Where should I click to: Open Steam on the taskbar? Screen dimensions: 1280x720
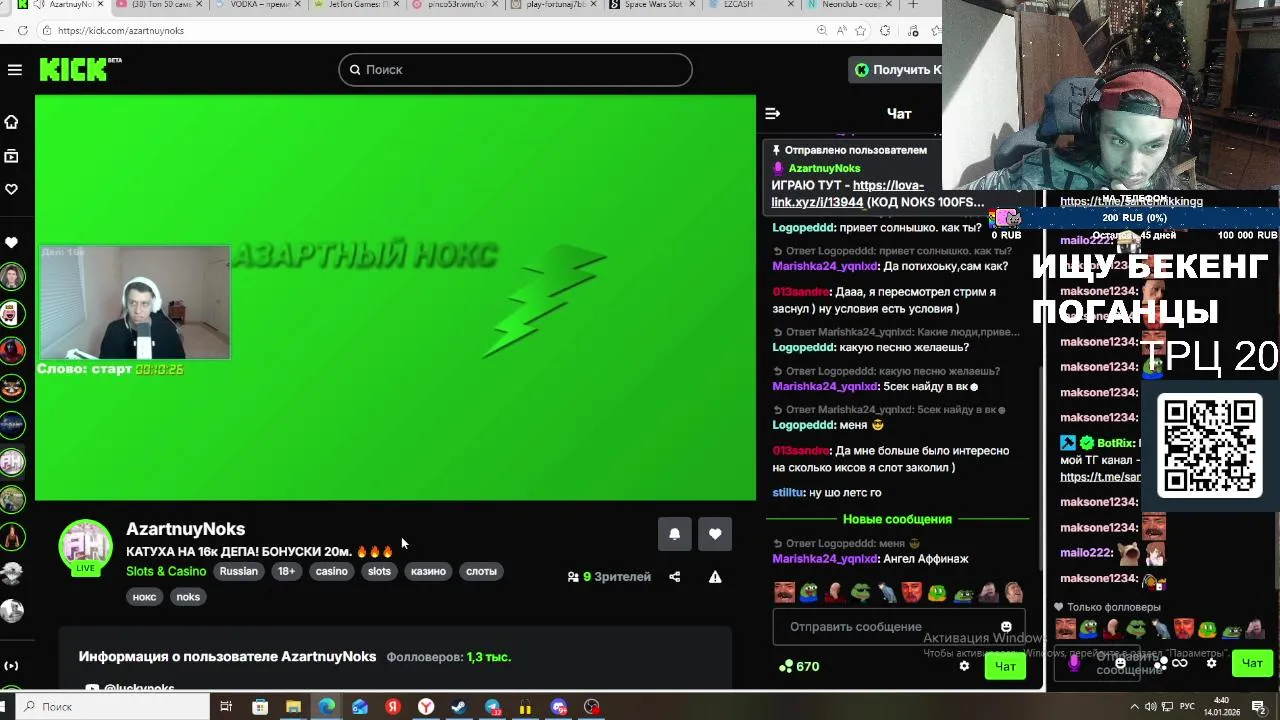click(x=459, y=707)
